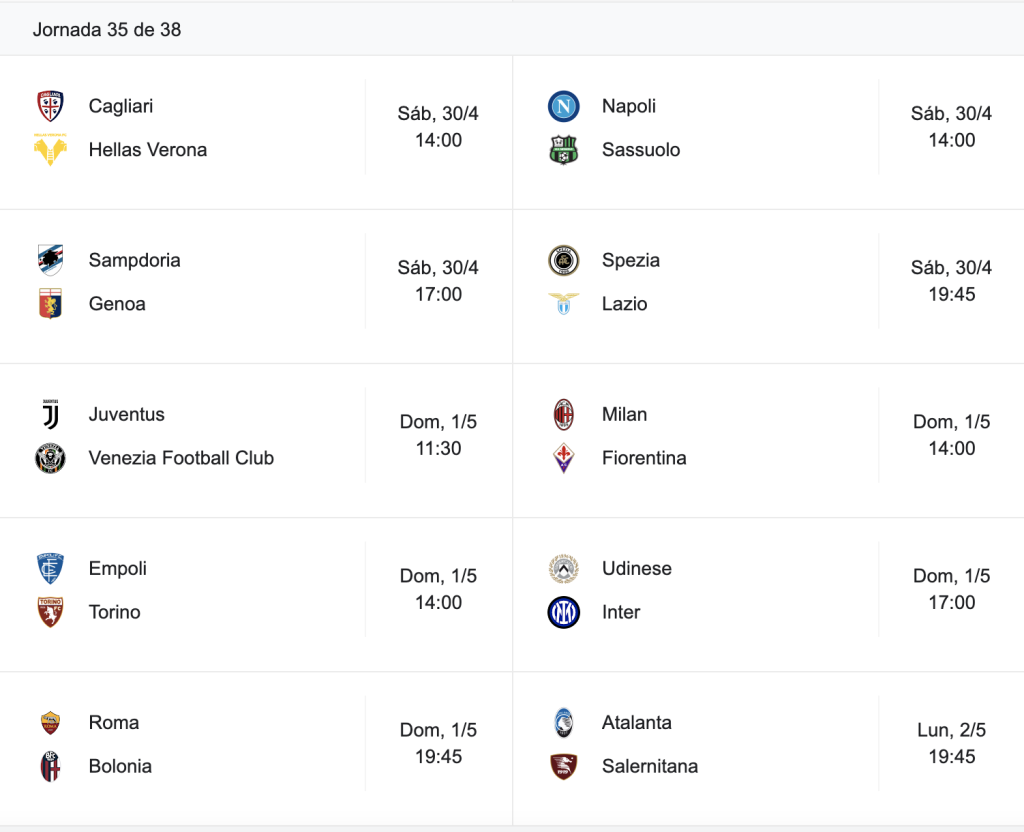Viewport: 1024px width, 832px height.
Task: Open Udinese vs Inter kickoff time
Action: point(952,589)
